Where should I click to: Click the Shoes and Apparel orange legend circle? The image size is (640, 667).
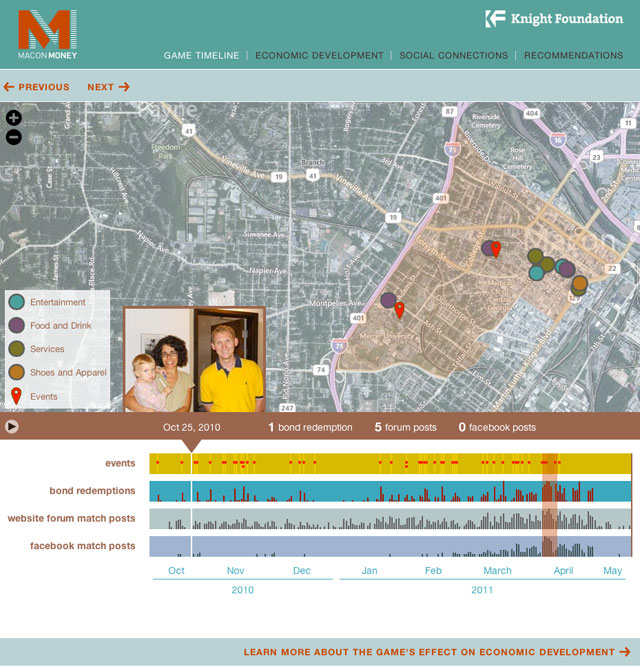click(x=16, y=372)
